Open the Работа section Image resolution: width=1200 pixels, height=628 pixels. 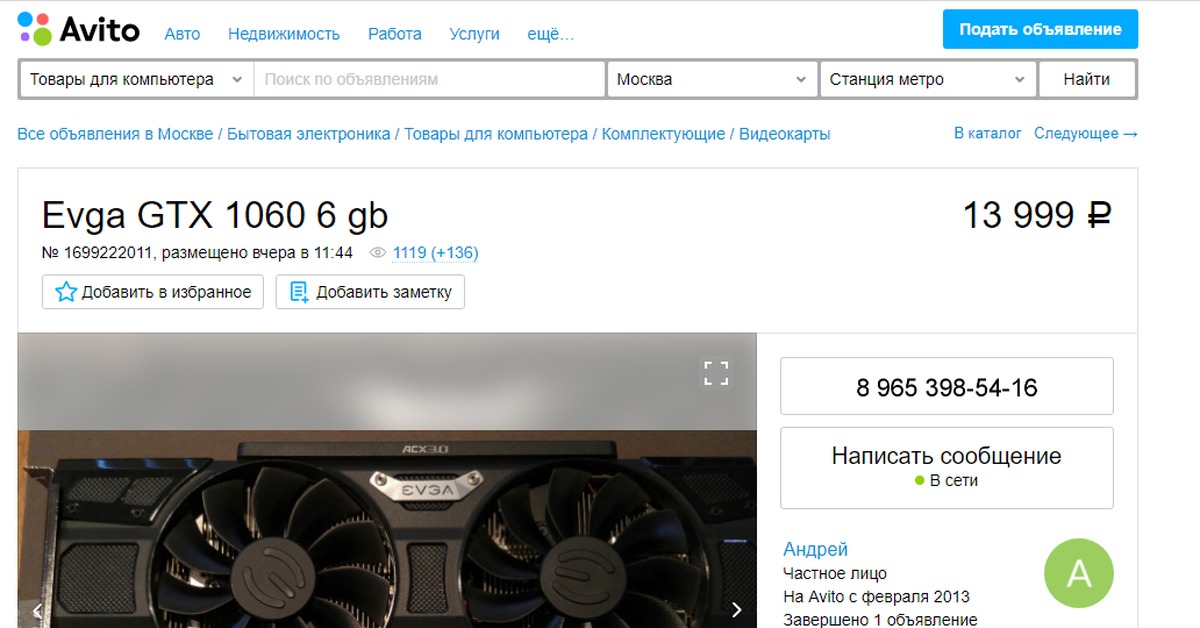(395, 34)
